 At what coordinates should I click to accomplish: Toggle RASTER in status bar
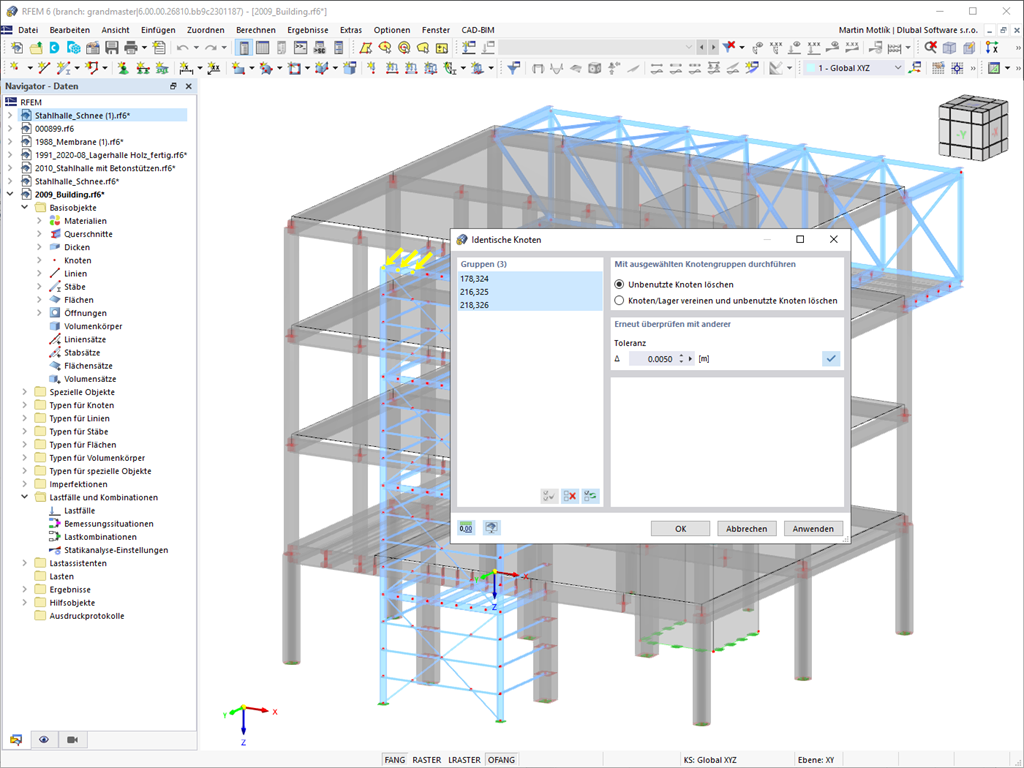click(x=426, y=760)
